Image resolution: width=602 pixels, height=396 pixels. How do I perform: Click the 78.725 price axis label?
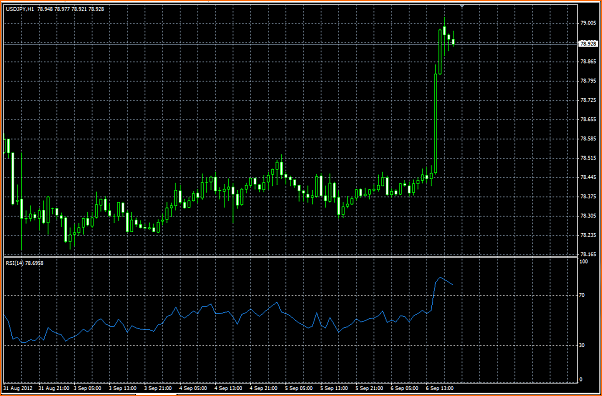587,100
